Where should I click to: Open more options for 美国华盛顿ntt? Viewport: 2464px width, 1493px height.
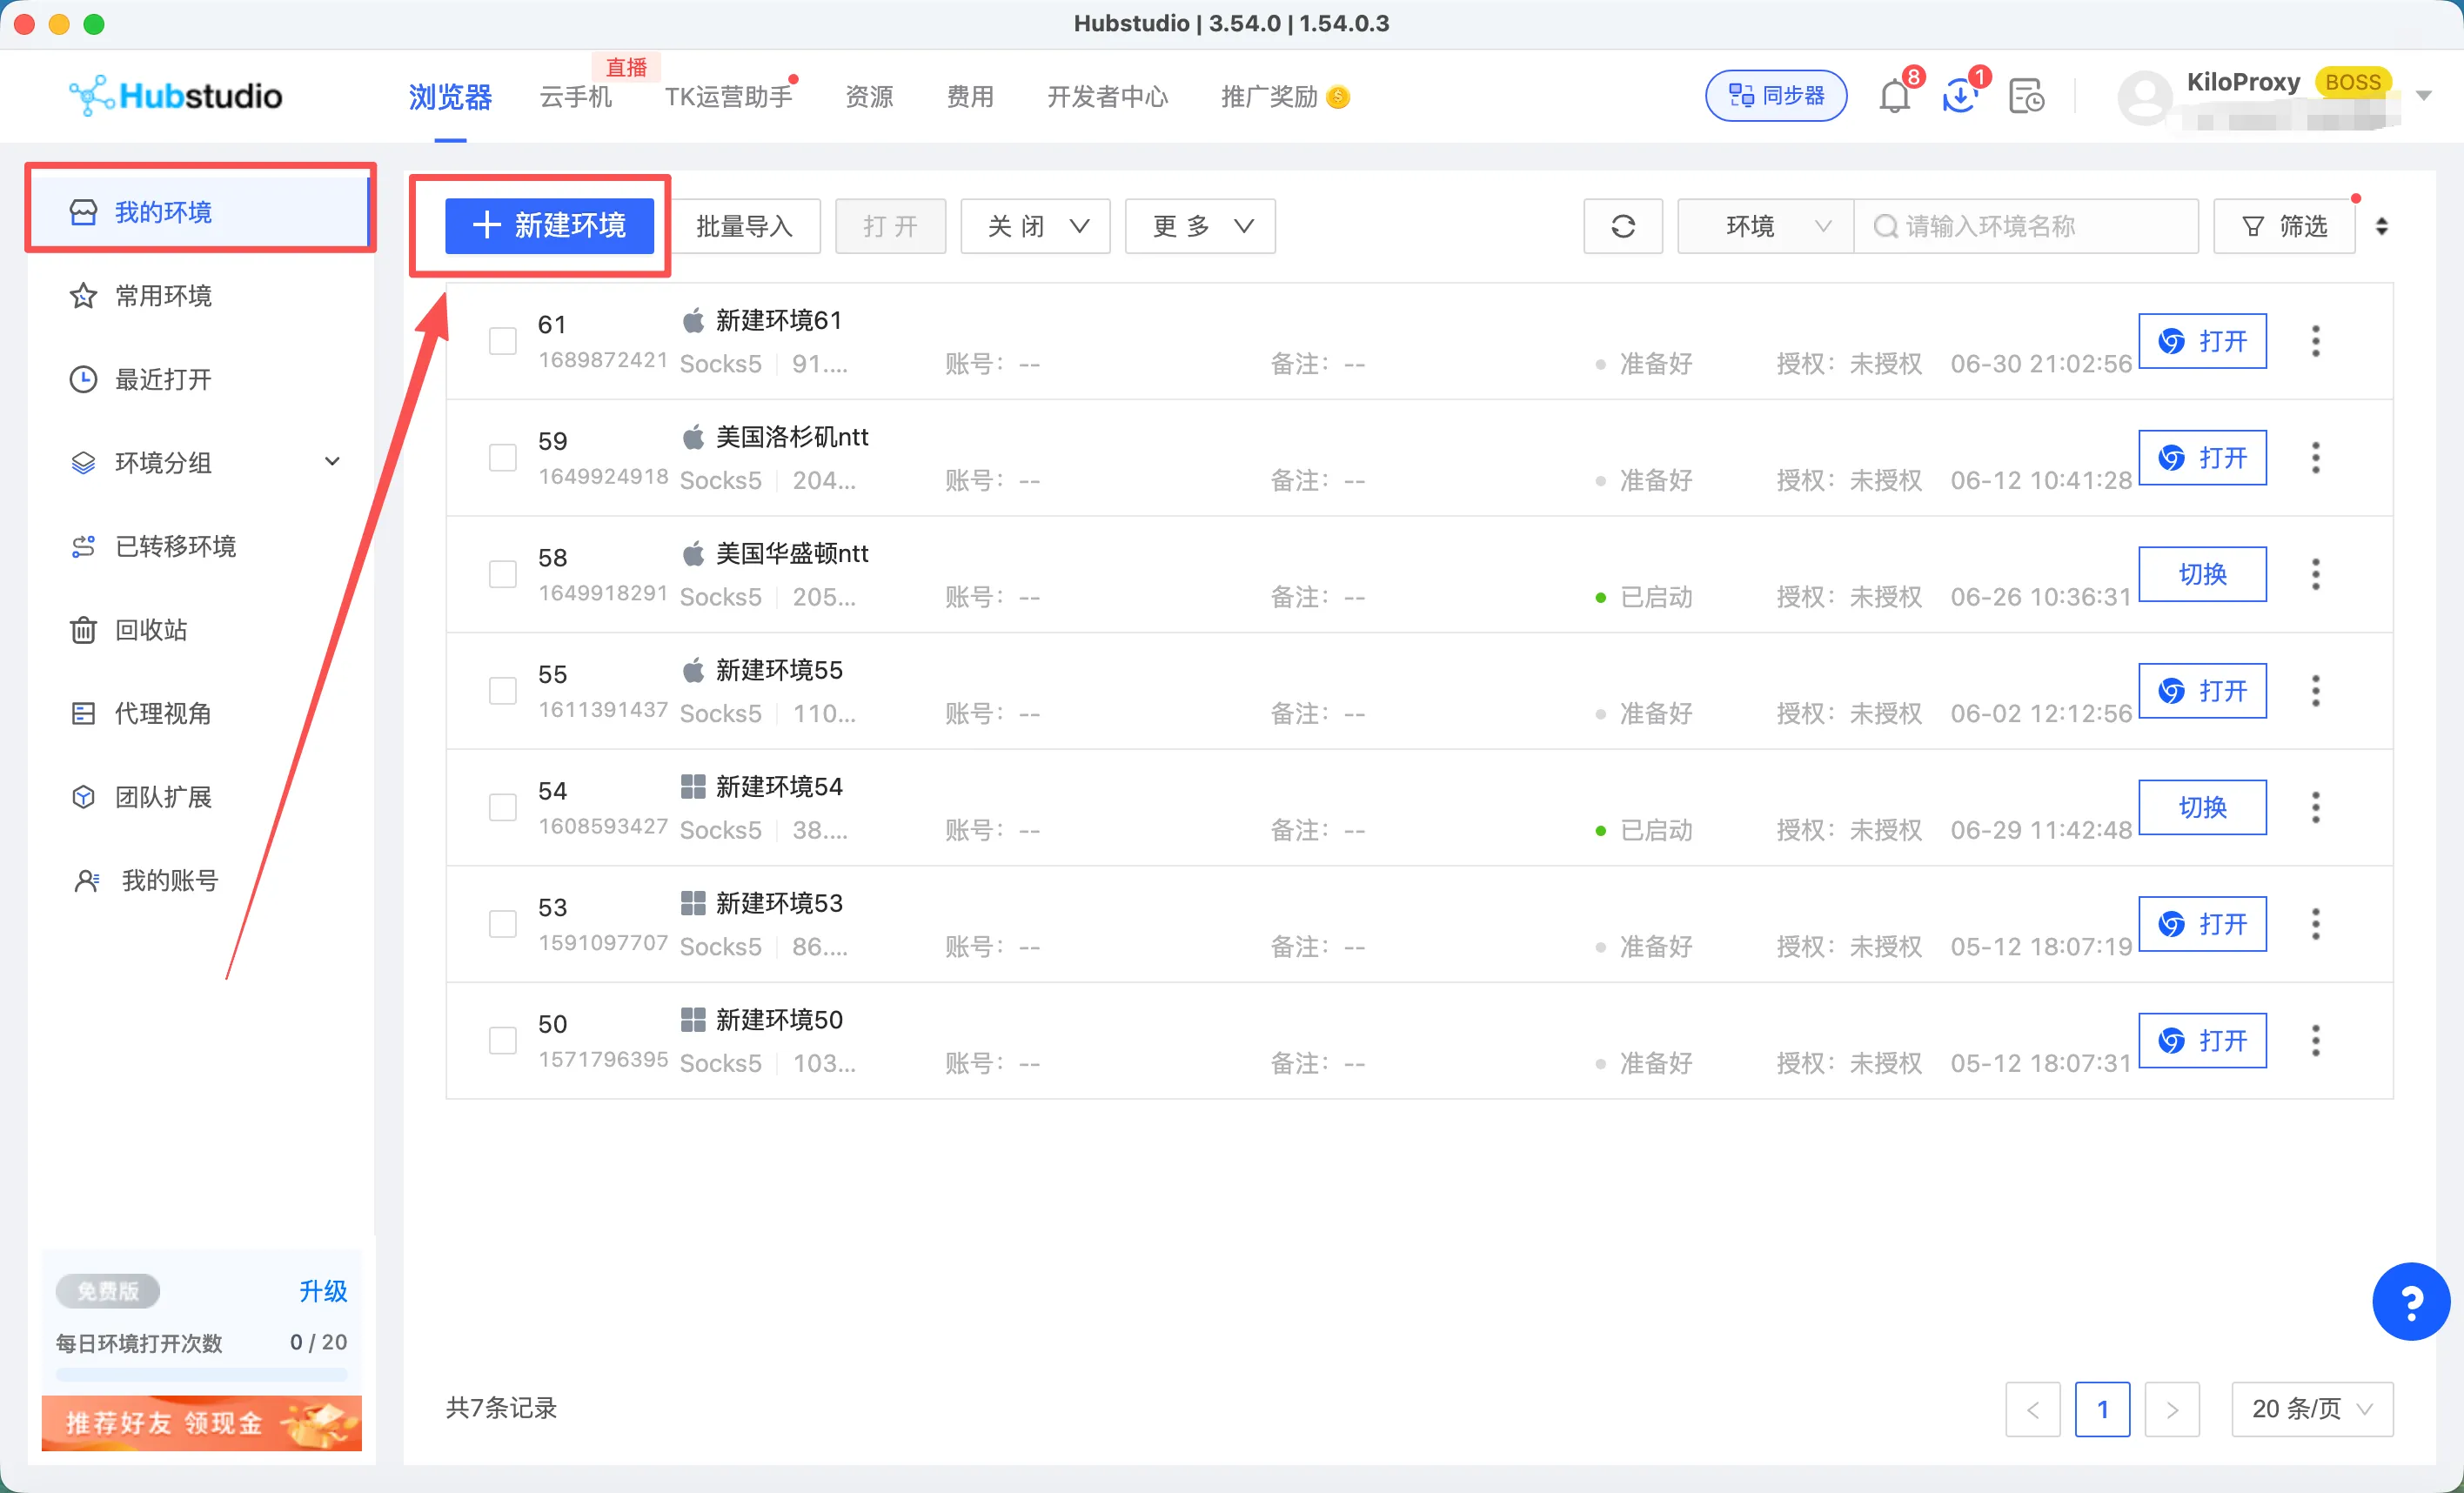click(2315, 574)
